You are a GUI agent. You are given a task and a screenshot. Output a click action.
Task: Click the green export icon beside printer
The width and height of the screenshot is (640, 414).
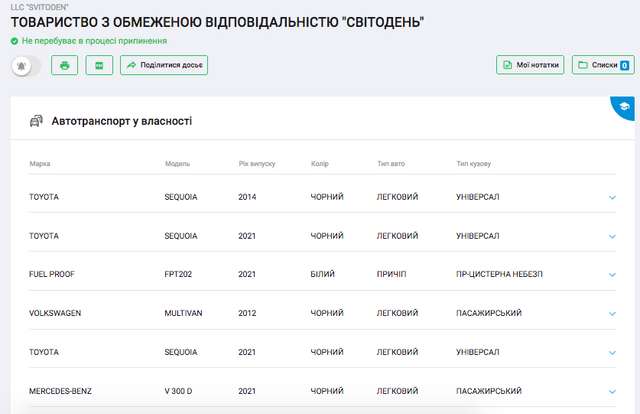click(98, 66)
